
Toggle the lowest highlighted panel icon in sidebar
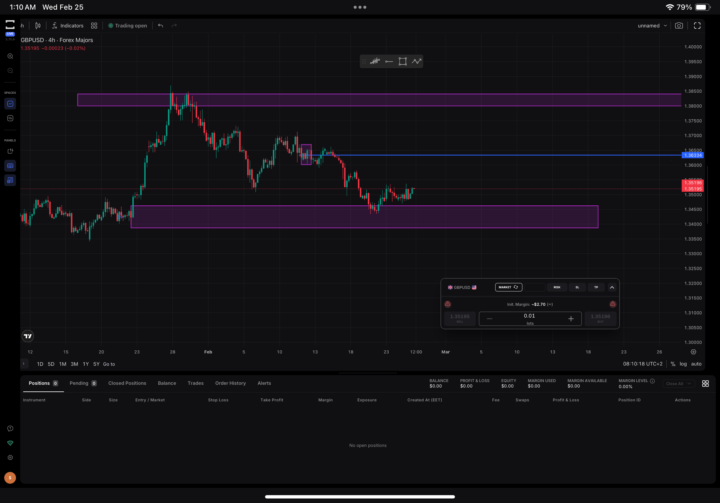coord(10,181)
